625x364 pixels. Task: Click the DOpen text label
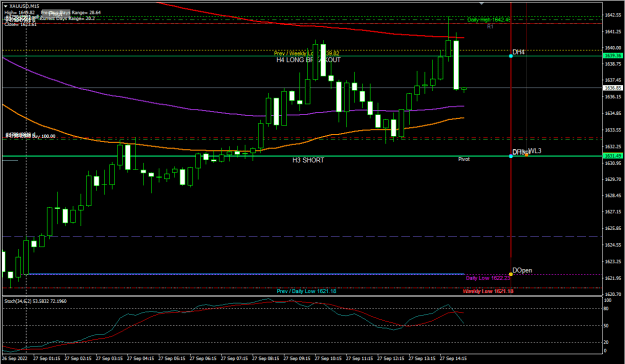pos(522,270)
